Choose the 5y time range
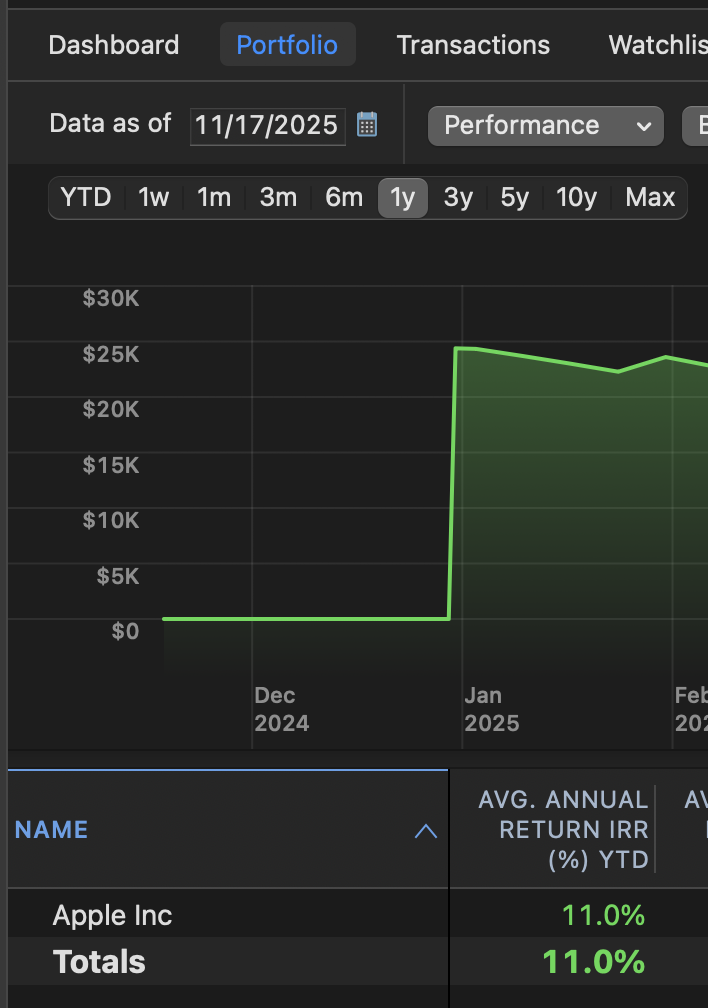The image size is (708, 1008). coord(514,197)
